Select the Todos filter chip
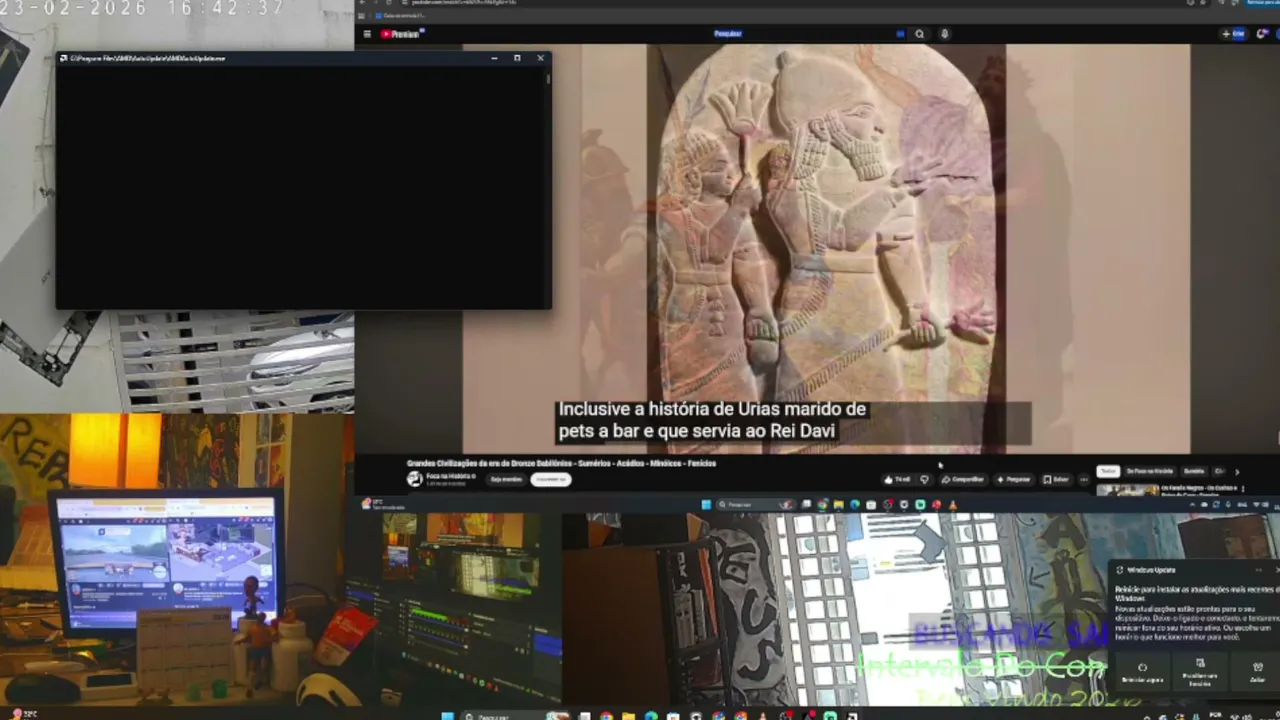The height and width of the screenshot is (720, 1280). coord(1108,471)
